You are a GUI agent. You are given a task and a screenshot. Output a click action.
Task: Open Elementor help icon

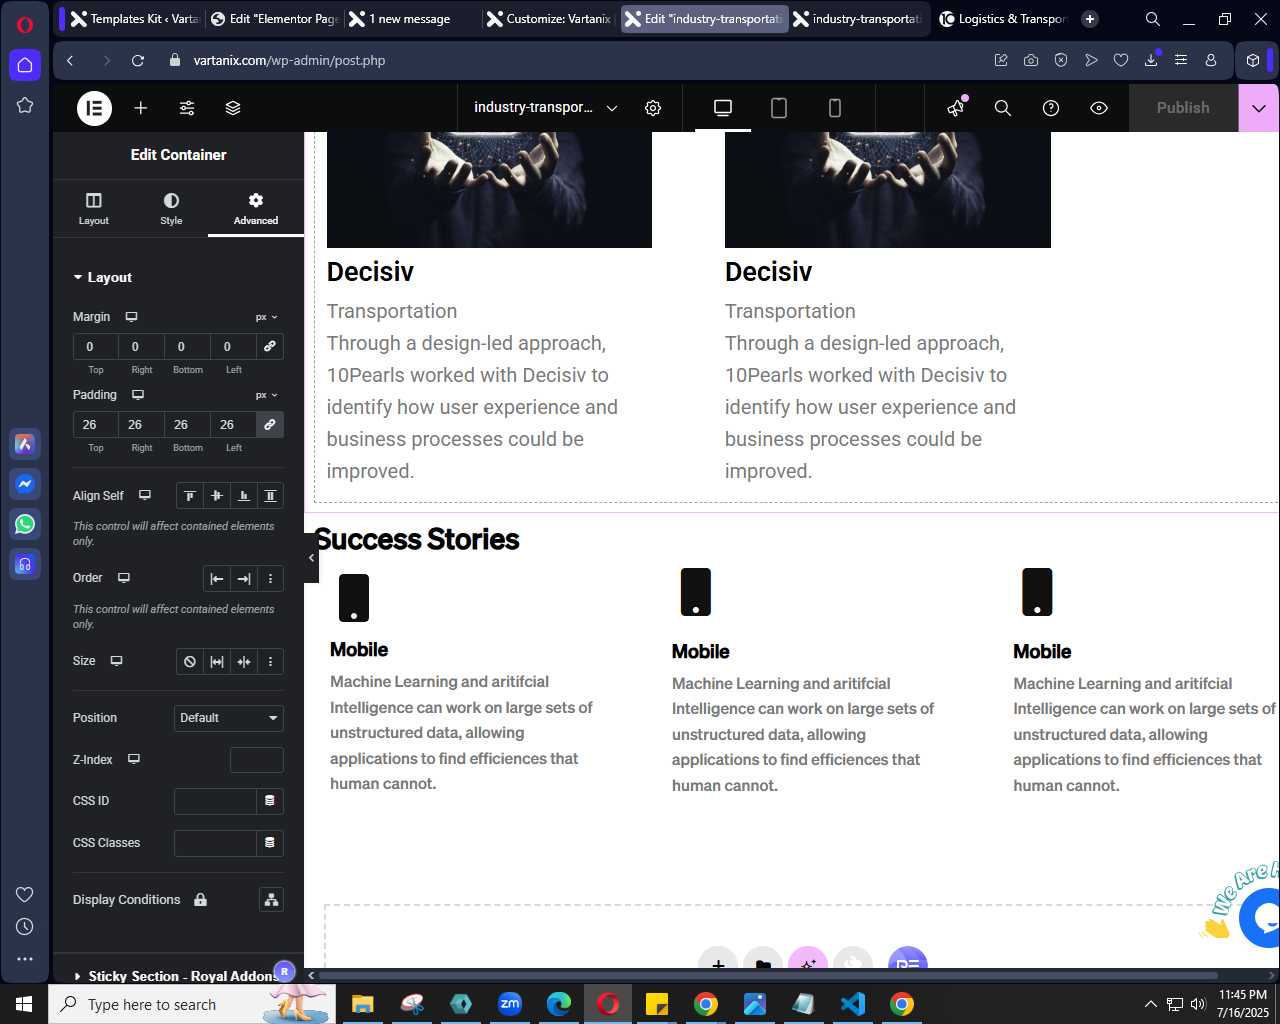tap(1051, 108)
